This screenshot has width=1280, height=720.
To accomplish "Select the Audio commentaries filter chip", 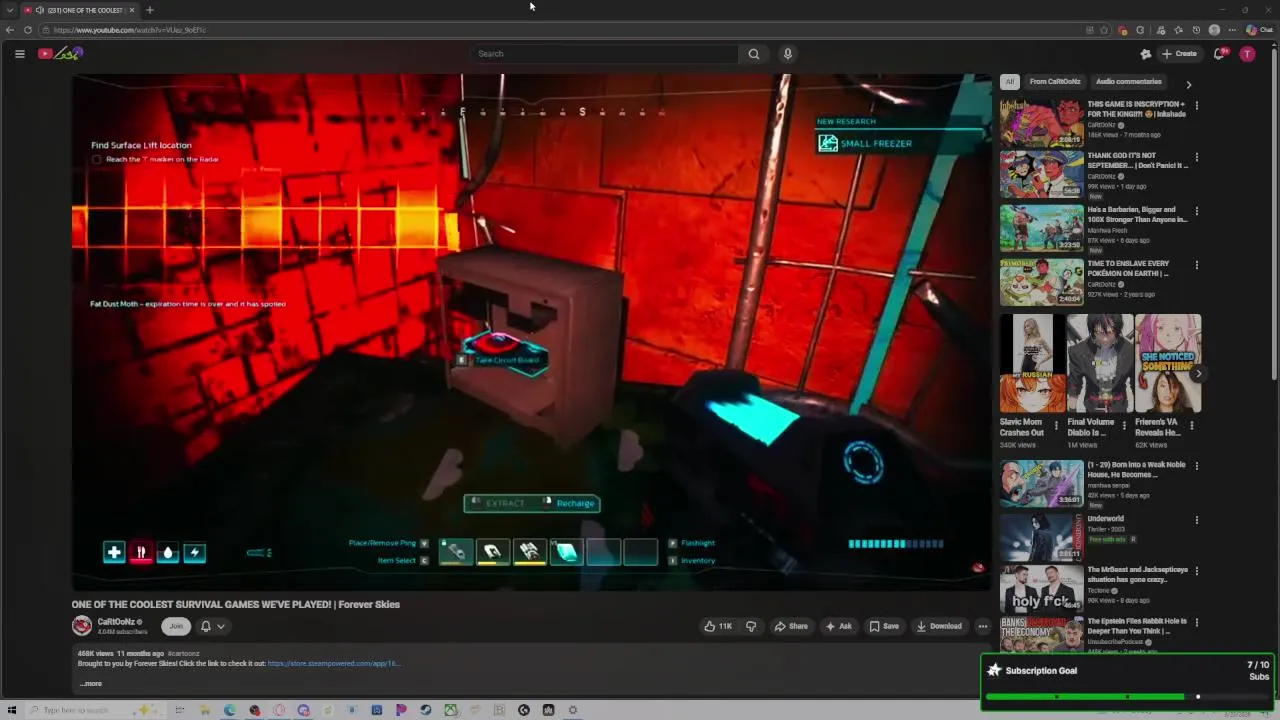I will (x=1128, y=82).
